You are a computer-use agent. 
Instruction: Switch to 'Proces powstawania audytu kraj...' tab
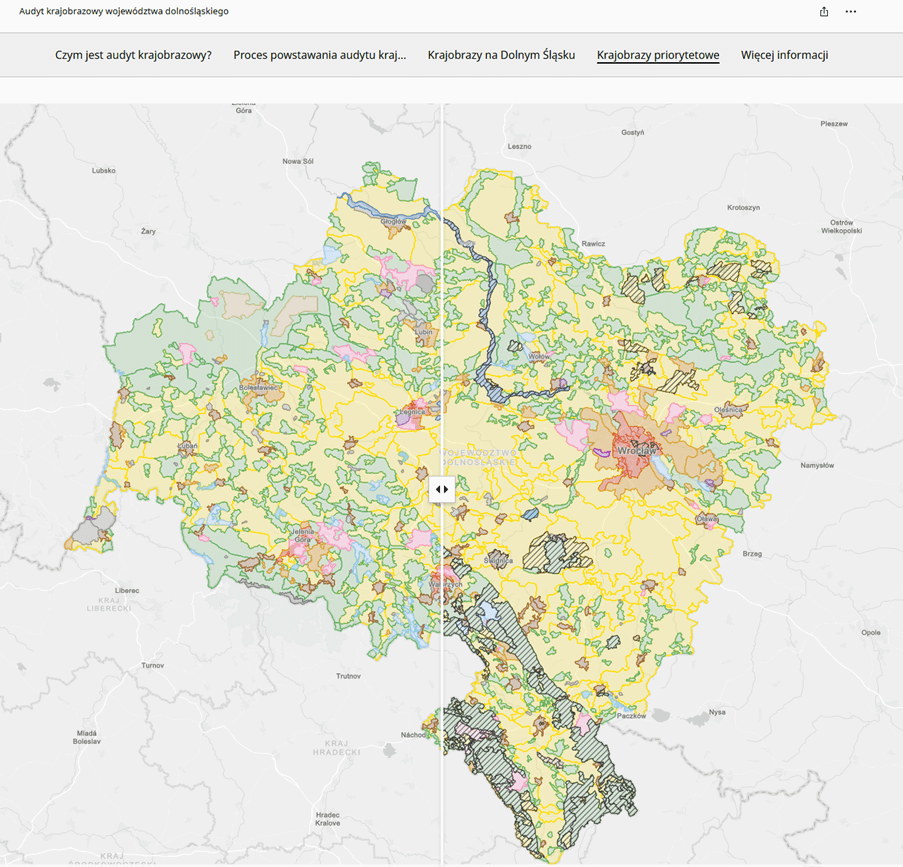tap(320, 55)
